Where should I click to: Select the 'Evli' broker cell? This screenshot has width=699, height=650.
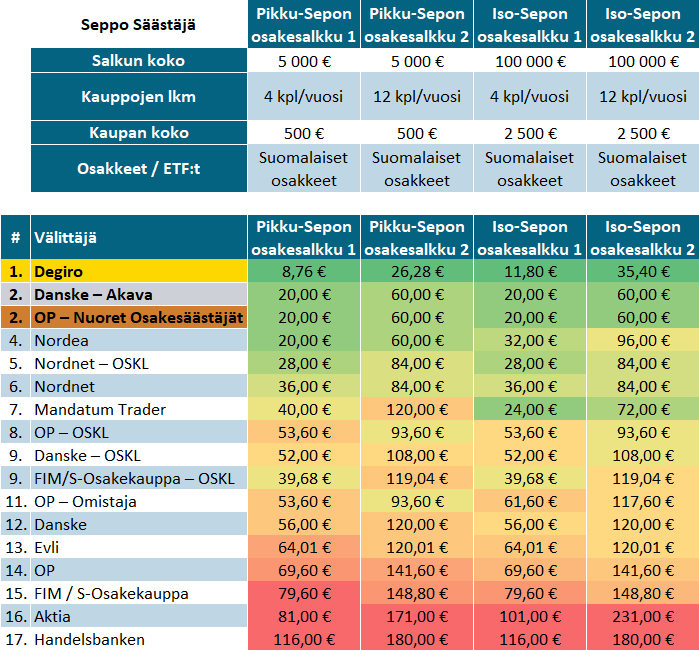coord(139,547)
